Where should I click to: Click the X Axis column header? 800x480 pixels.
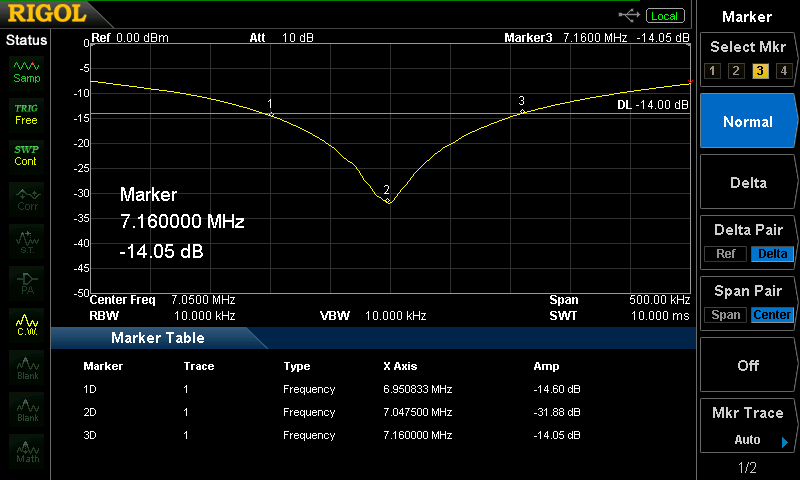400,366
